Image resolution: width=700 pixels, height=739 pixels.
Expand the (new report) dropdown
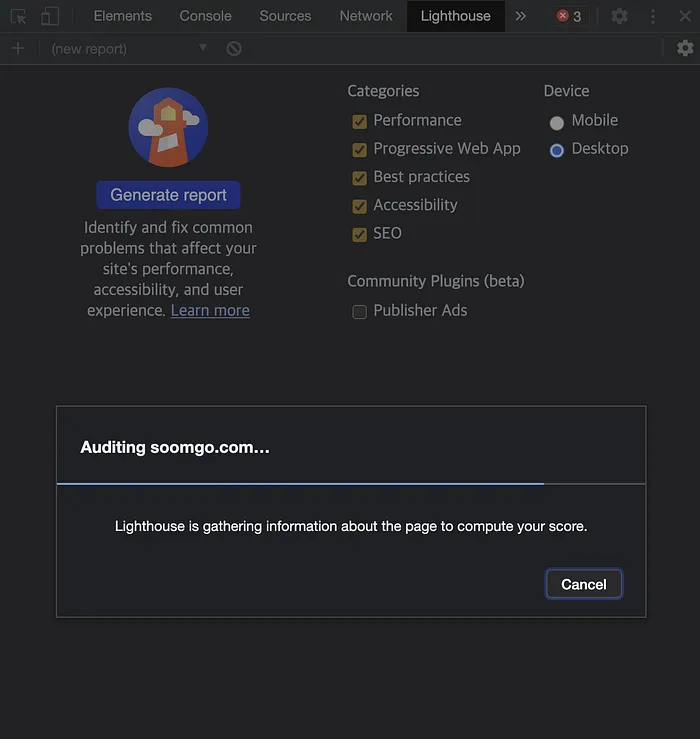tap(203, 48)
